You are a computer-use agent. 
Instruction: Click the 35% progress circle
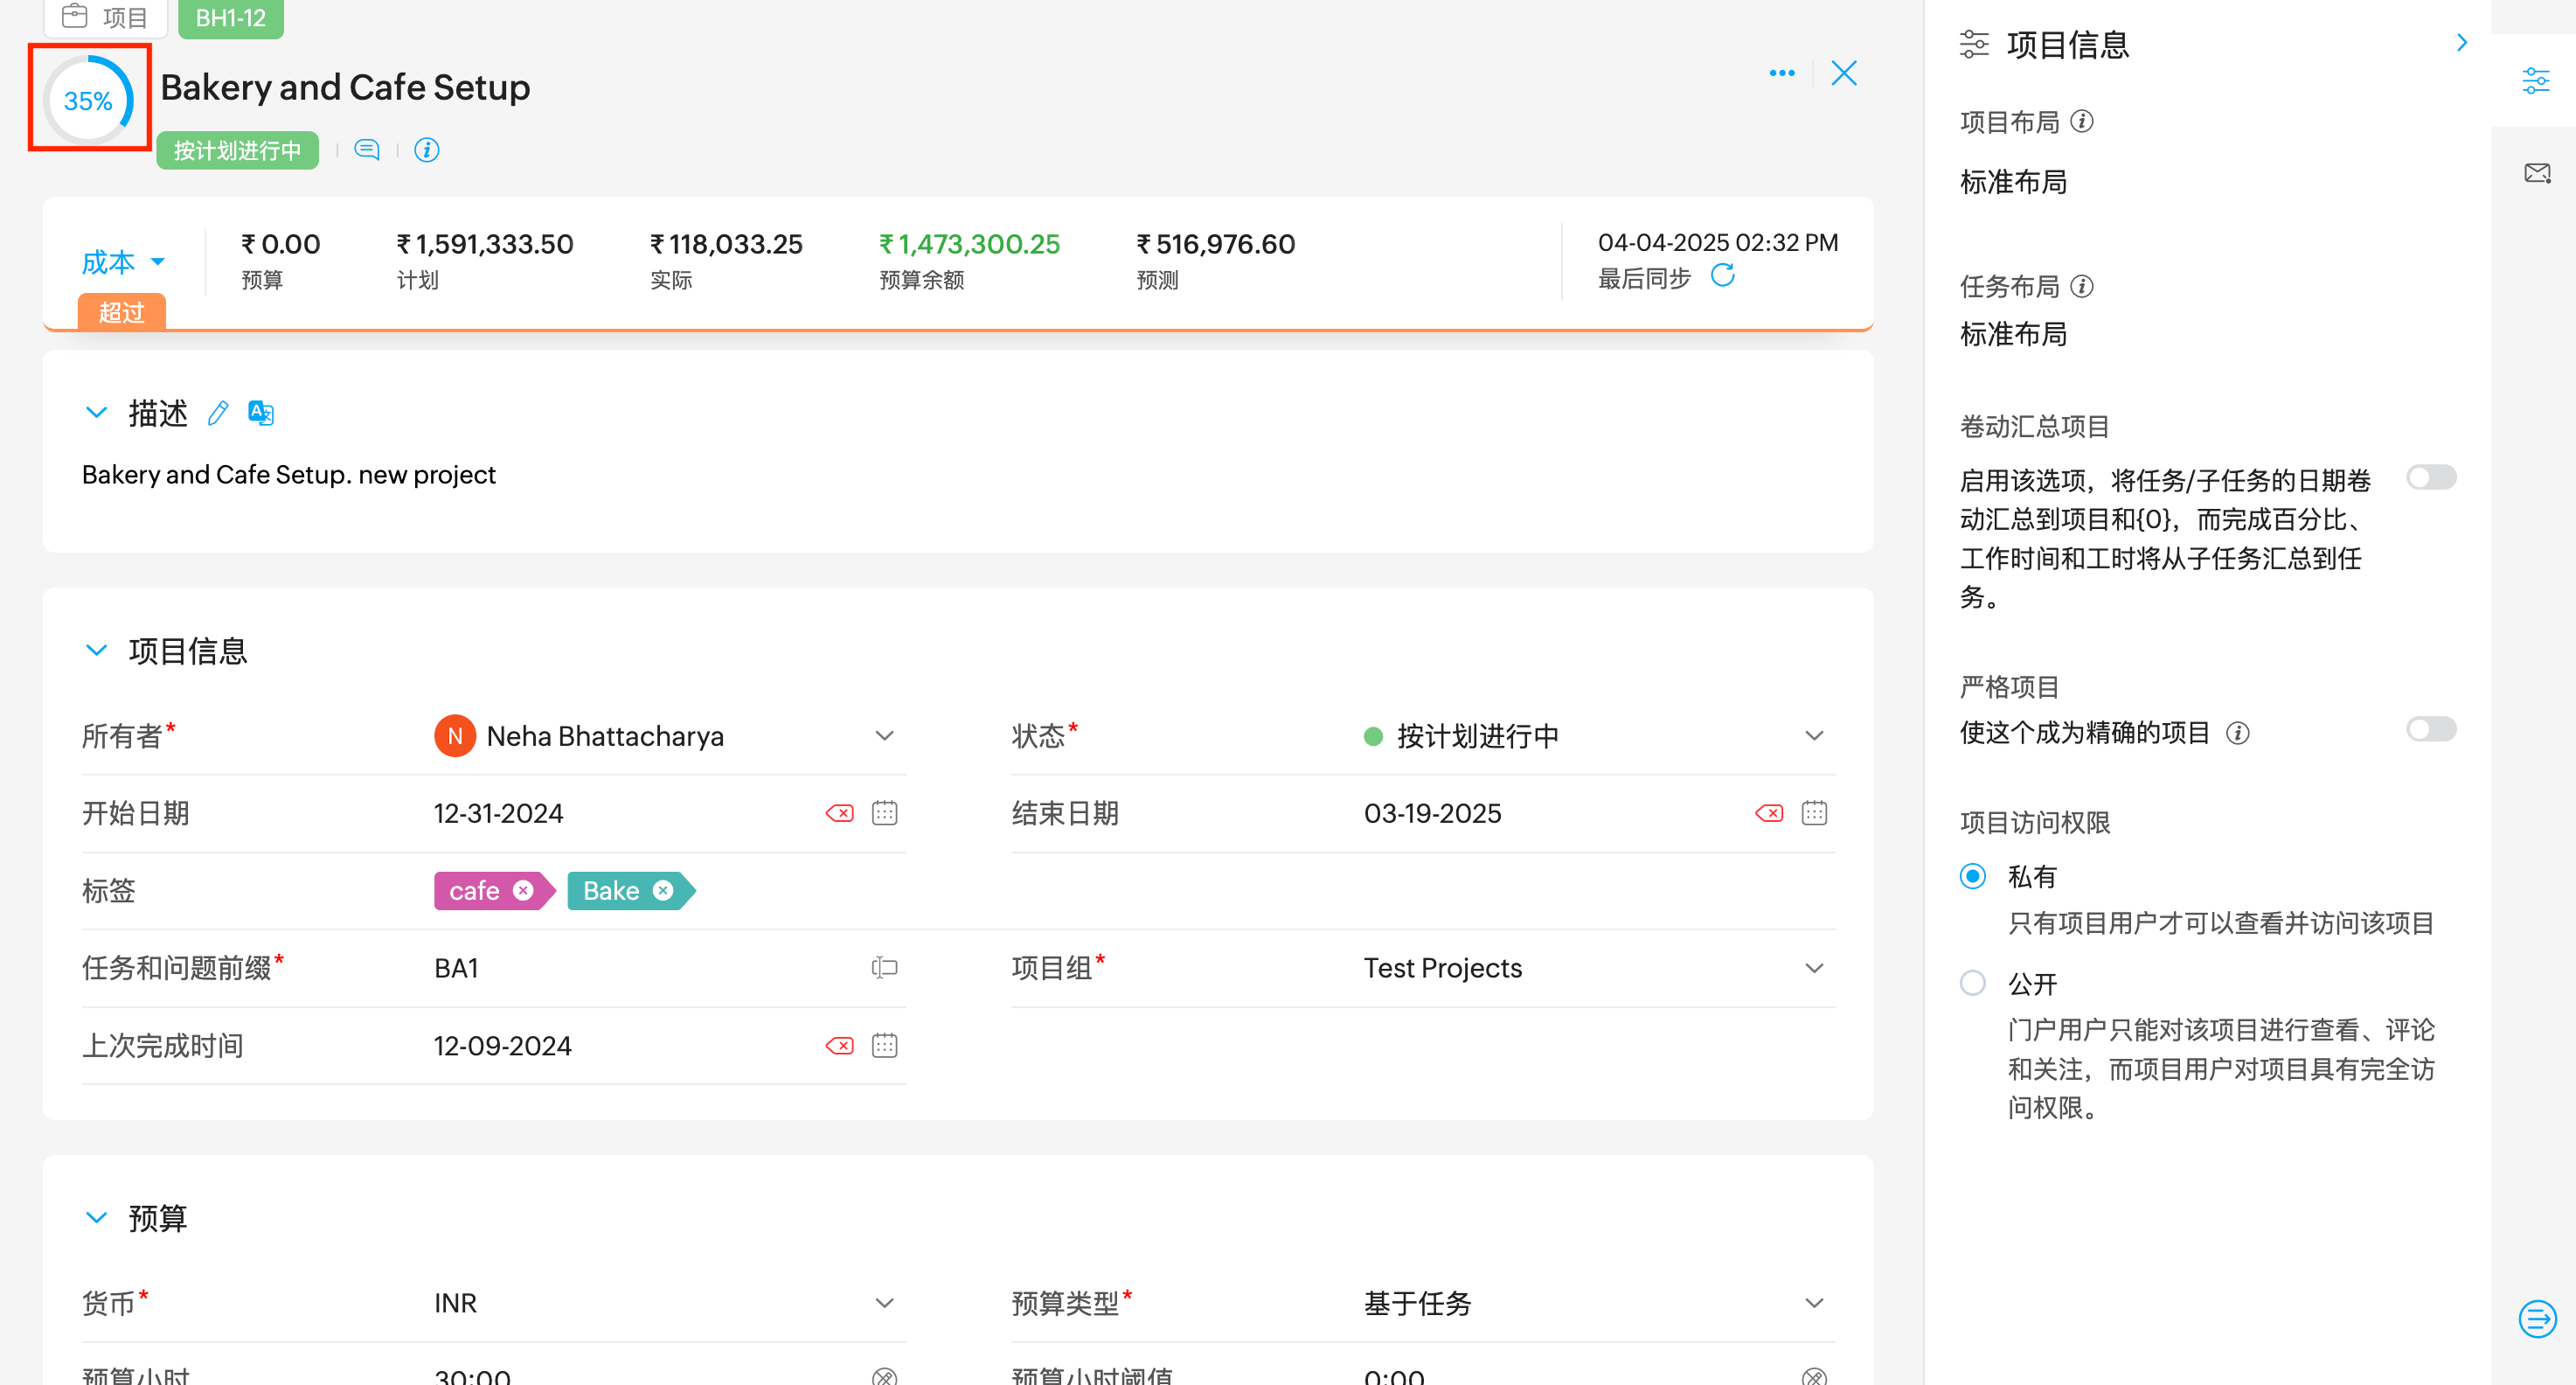pos(88,100)
